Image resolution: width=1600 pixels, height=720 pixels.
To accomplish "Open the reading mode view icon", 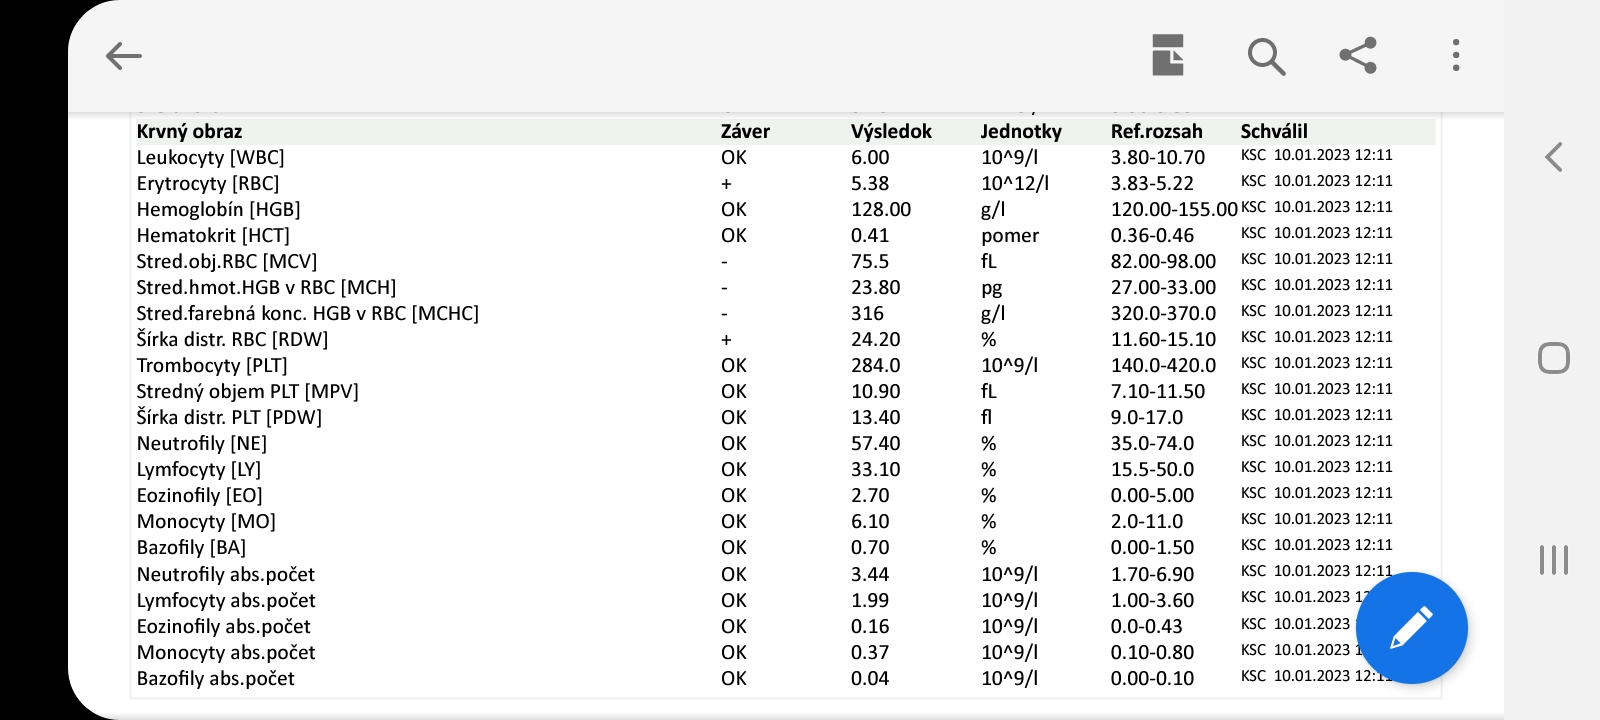I will (x=1167, y=56).
